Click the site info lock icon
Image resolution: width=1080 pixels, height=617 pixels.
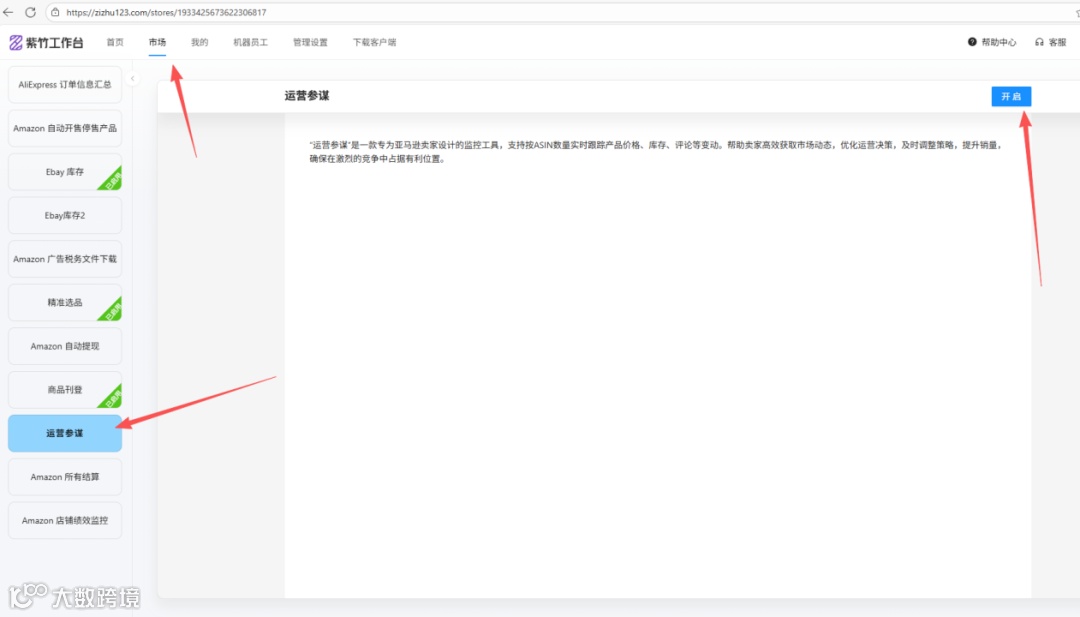tap(55, 12)
